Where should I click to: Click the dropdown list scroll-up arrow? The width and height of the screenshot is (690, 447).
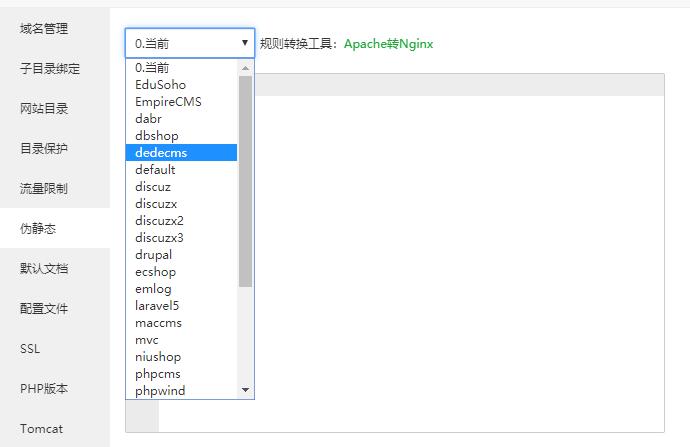[x=246, y=68]
